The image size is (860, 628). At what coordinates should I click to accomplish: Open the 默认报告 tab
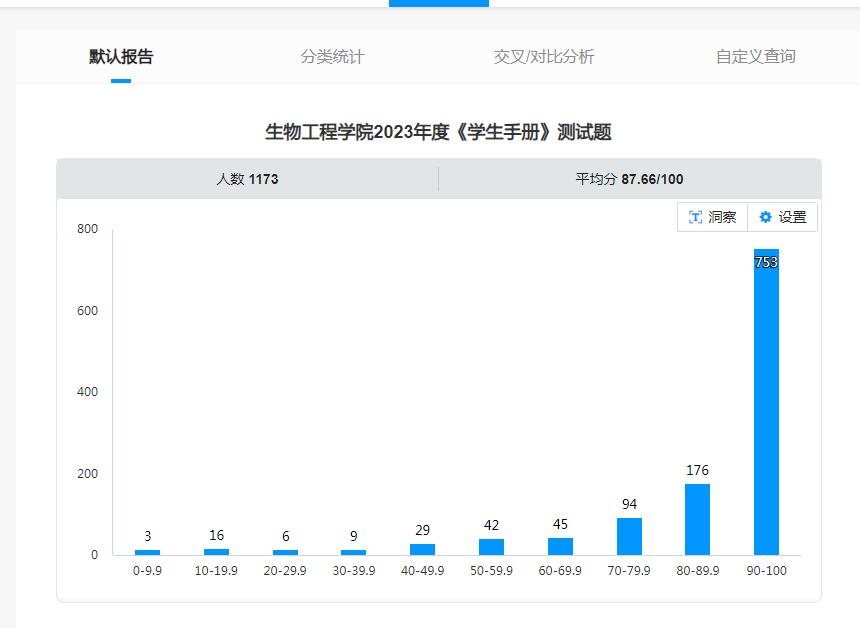tap(121, 57)
